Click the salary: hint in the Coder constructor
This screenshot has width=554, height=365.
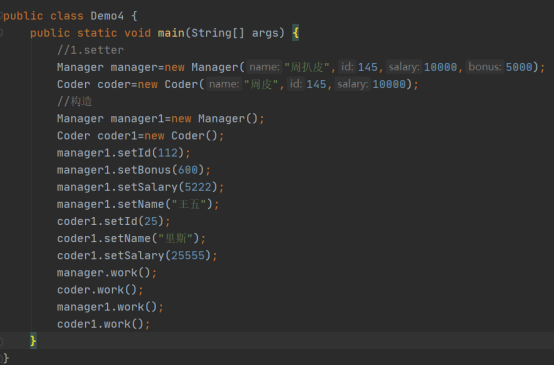(x=352, y=84)
